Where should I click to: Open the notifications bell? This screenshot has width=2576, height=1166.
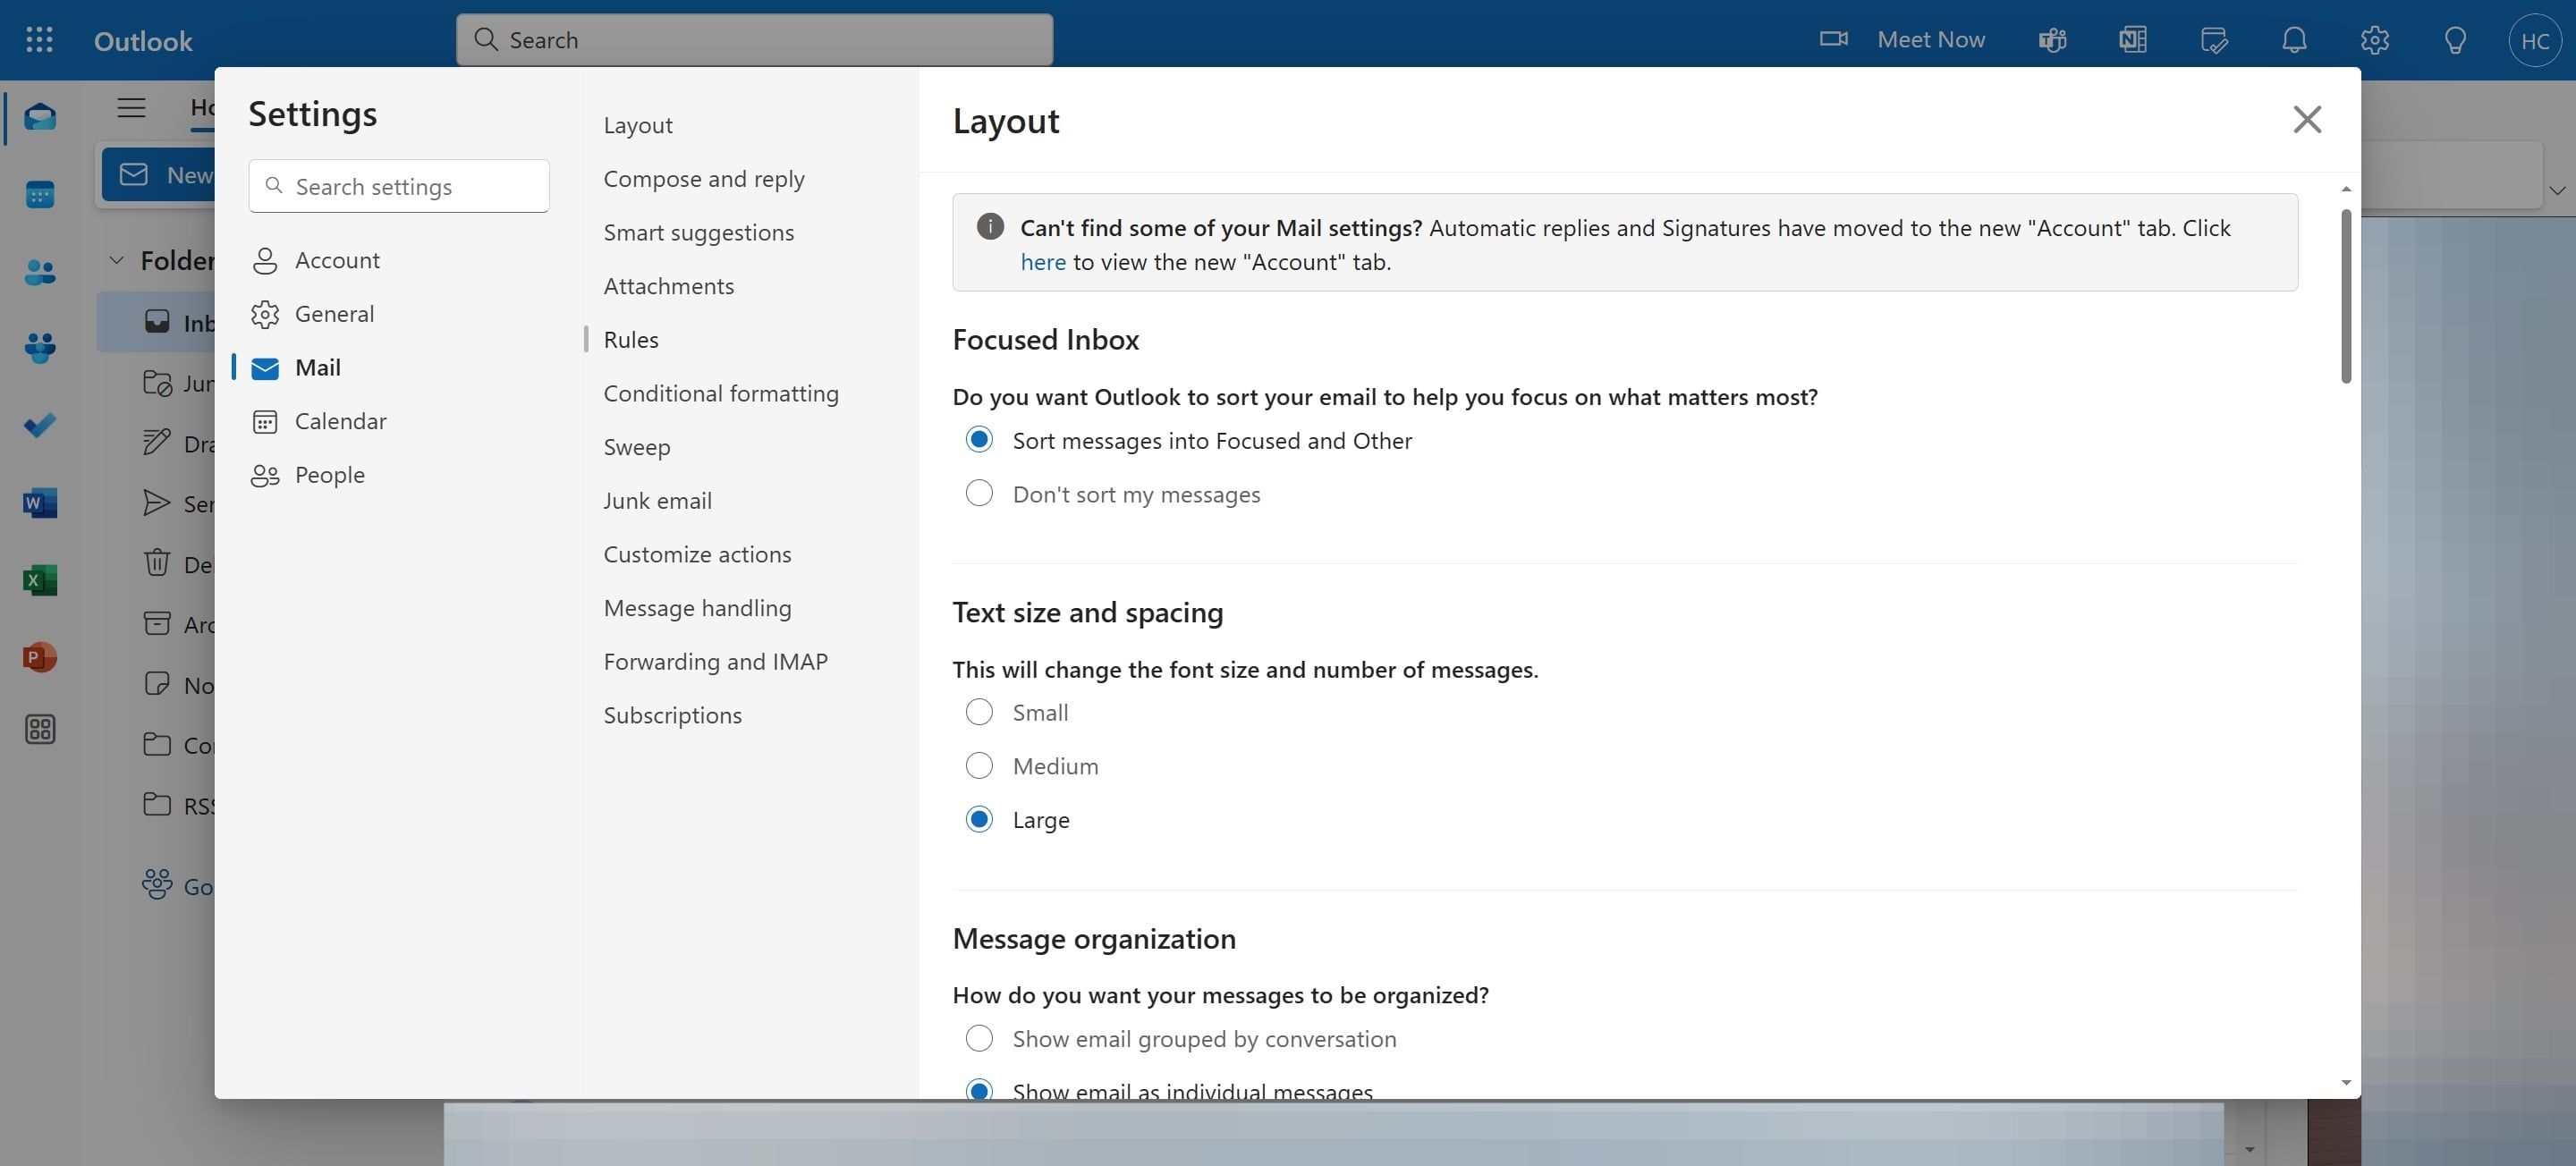click(x=2294, y=40)
